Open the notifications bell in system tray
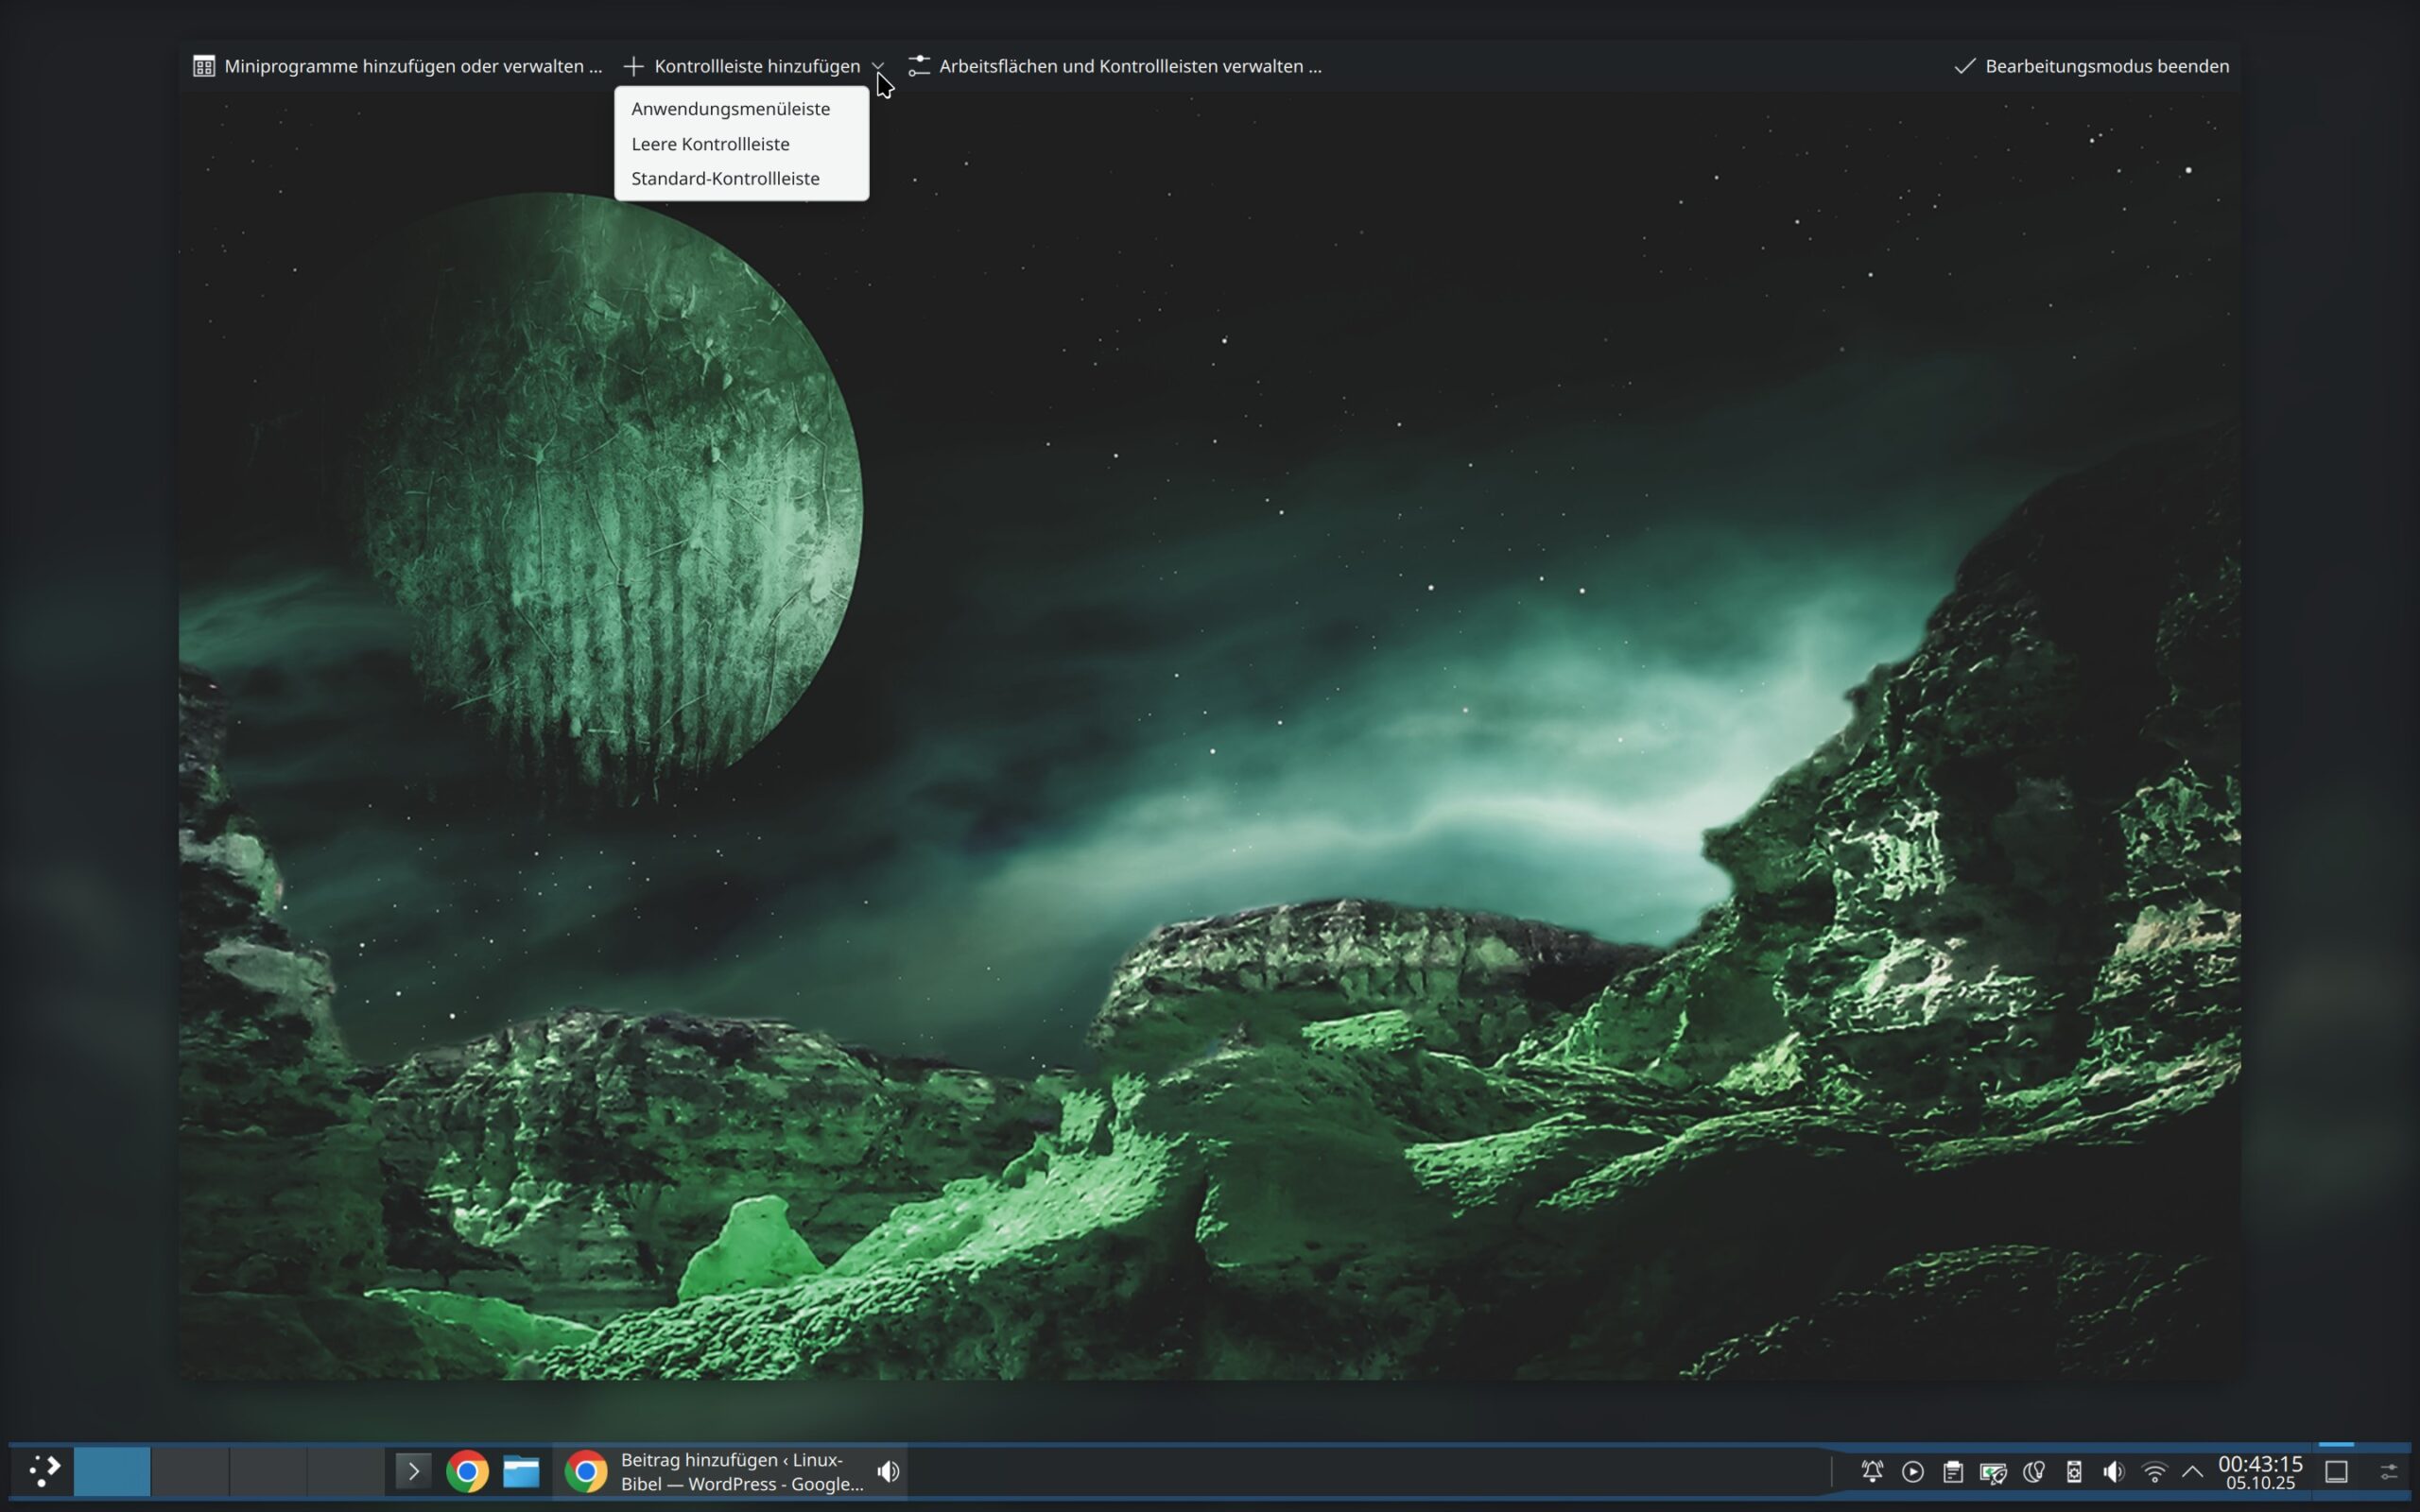The height and width of the screenshot is (1512, 2420). pyautogui.click(x=1872, y=1471)
